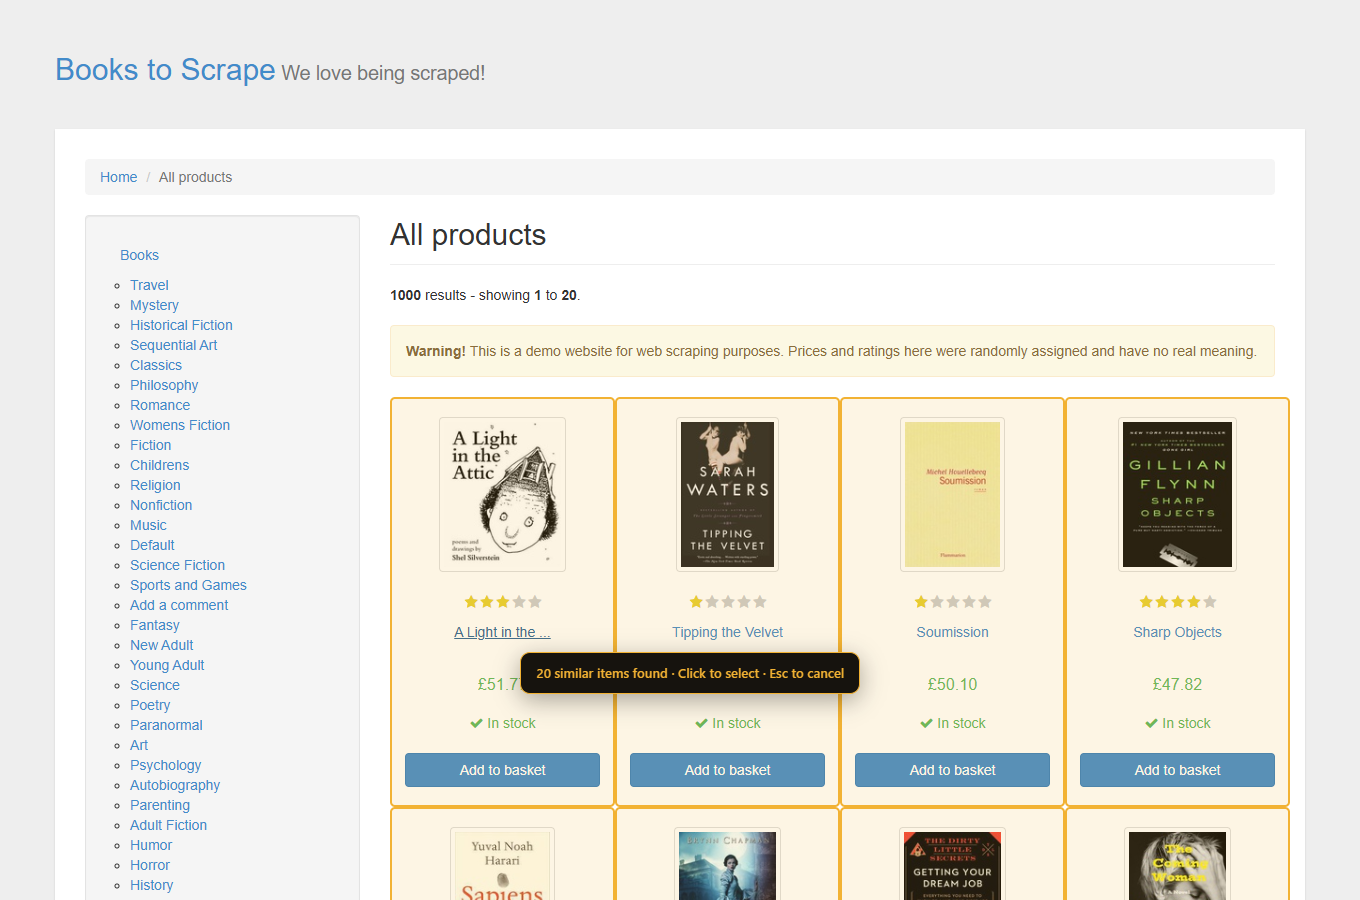1360x900 pixels.
Task: Open the Tipping the Velvet title link
Action: coord(727,632)
